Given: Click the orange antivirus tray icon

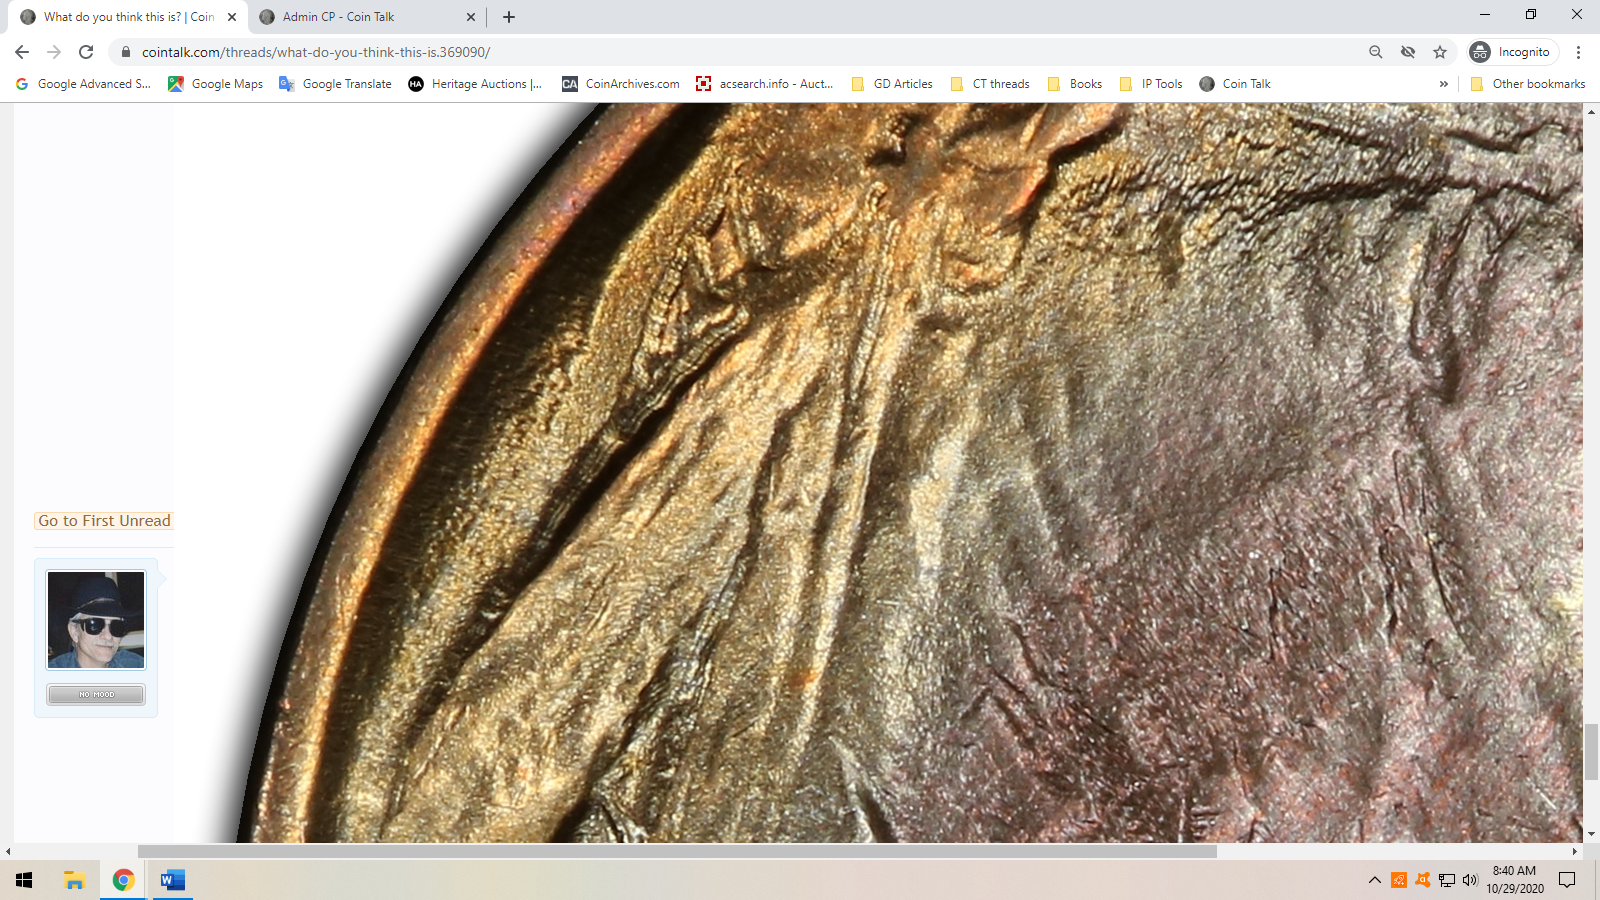Looking at the screenshot, I should coord(1399,880).
